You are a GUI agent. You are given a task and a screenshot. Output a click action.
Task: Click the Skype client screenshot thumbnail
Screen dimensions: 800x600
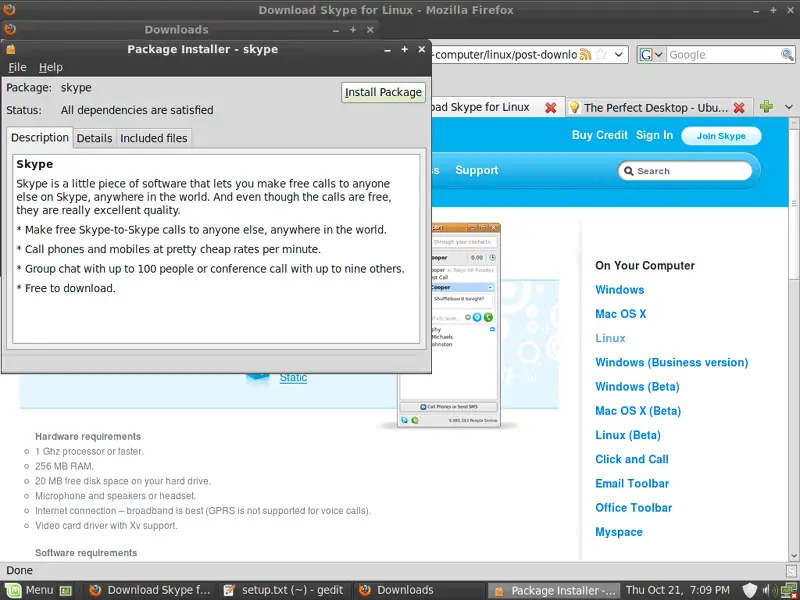[x=449, y=324]
